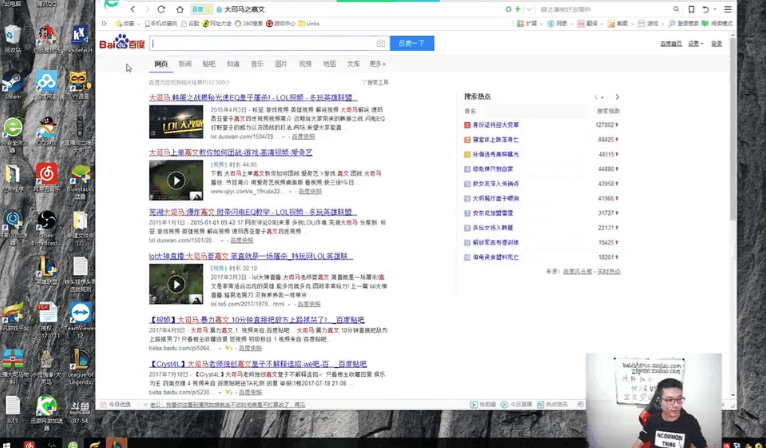Click the 快剪辑 status bar button
Image resolution: width=766 pixels, height=448 pixels.
point(483,405)
